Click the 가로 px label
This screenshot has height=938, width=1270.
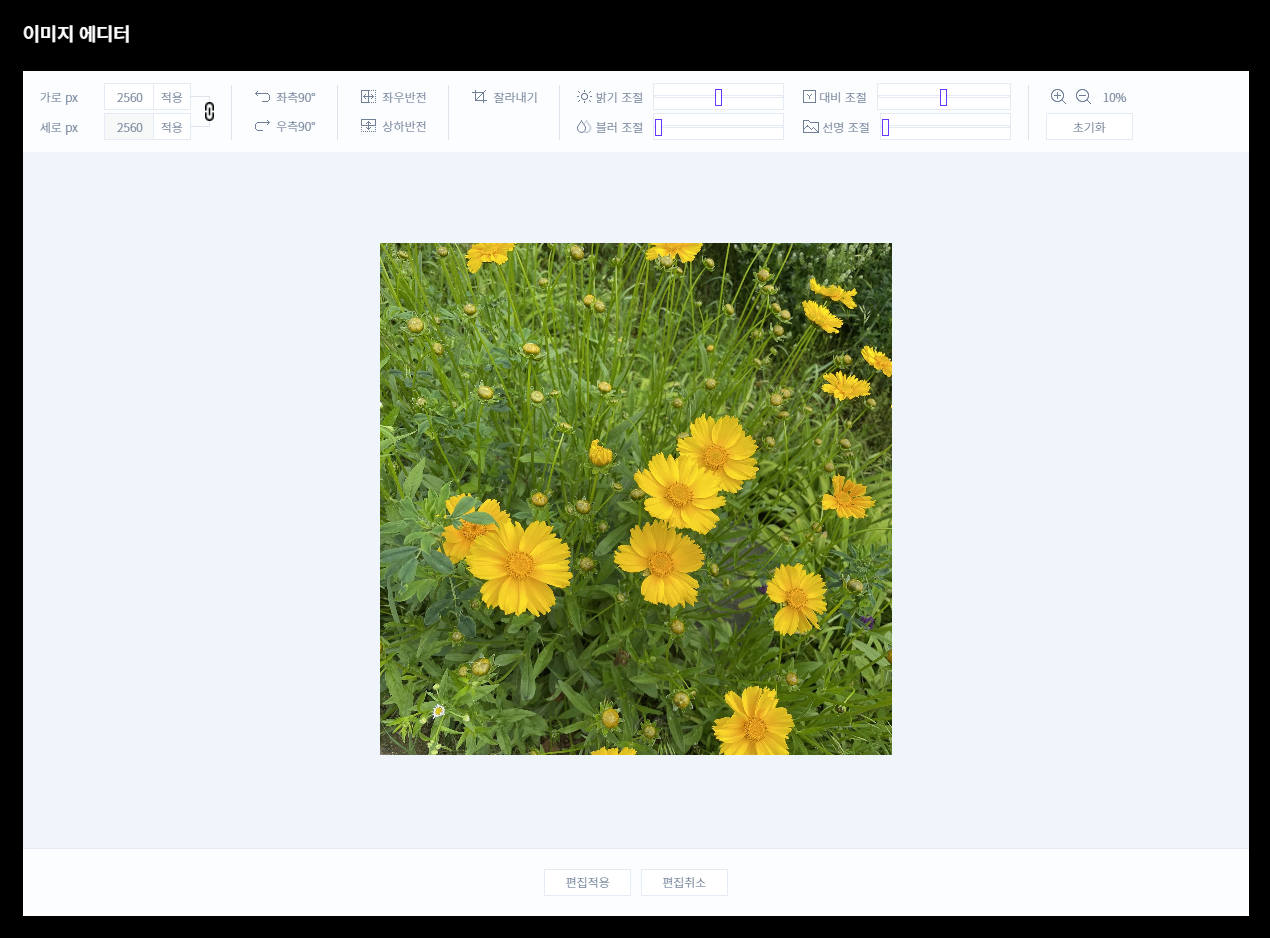point(59,97)
